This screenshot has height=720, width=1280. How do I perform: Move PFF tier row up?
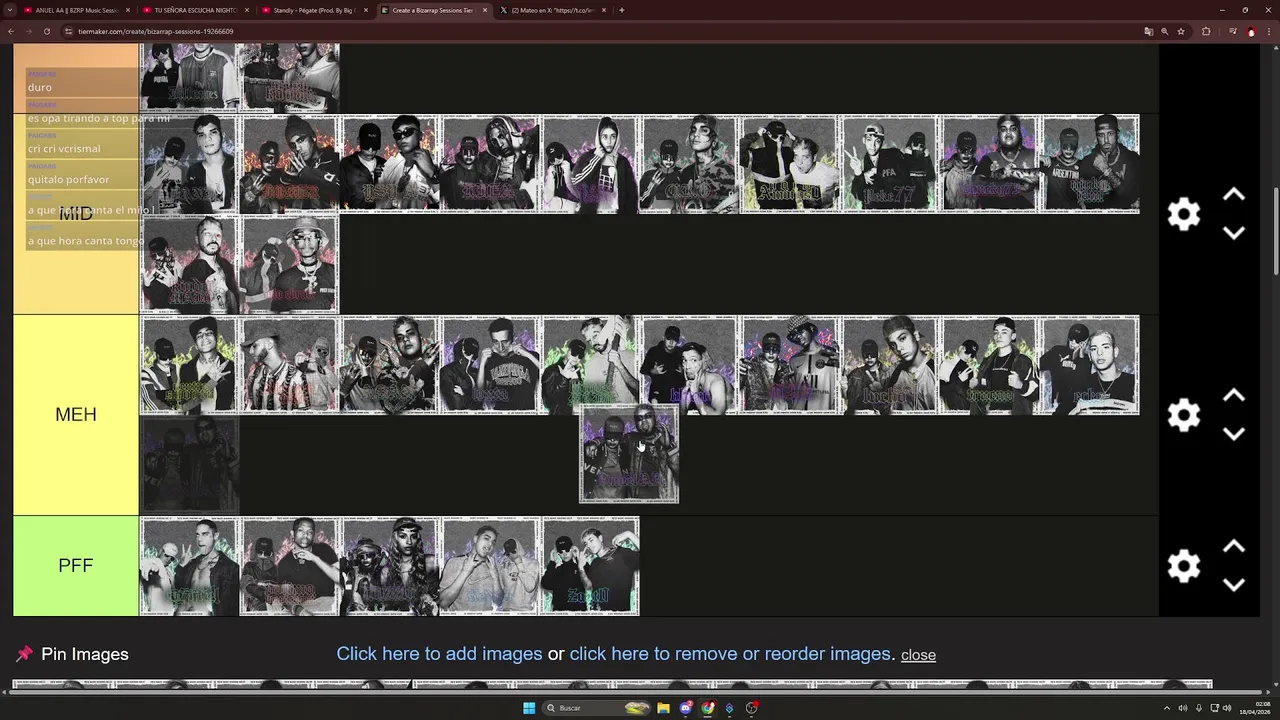point(1234,547)
